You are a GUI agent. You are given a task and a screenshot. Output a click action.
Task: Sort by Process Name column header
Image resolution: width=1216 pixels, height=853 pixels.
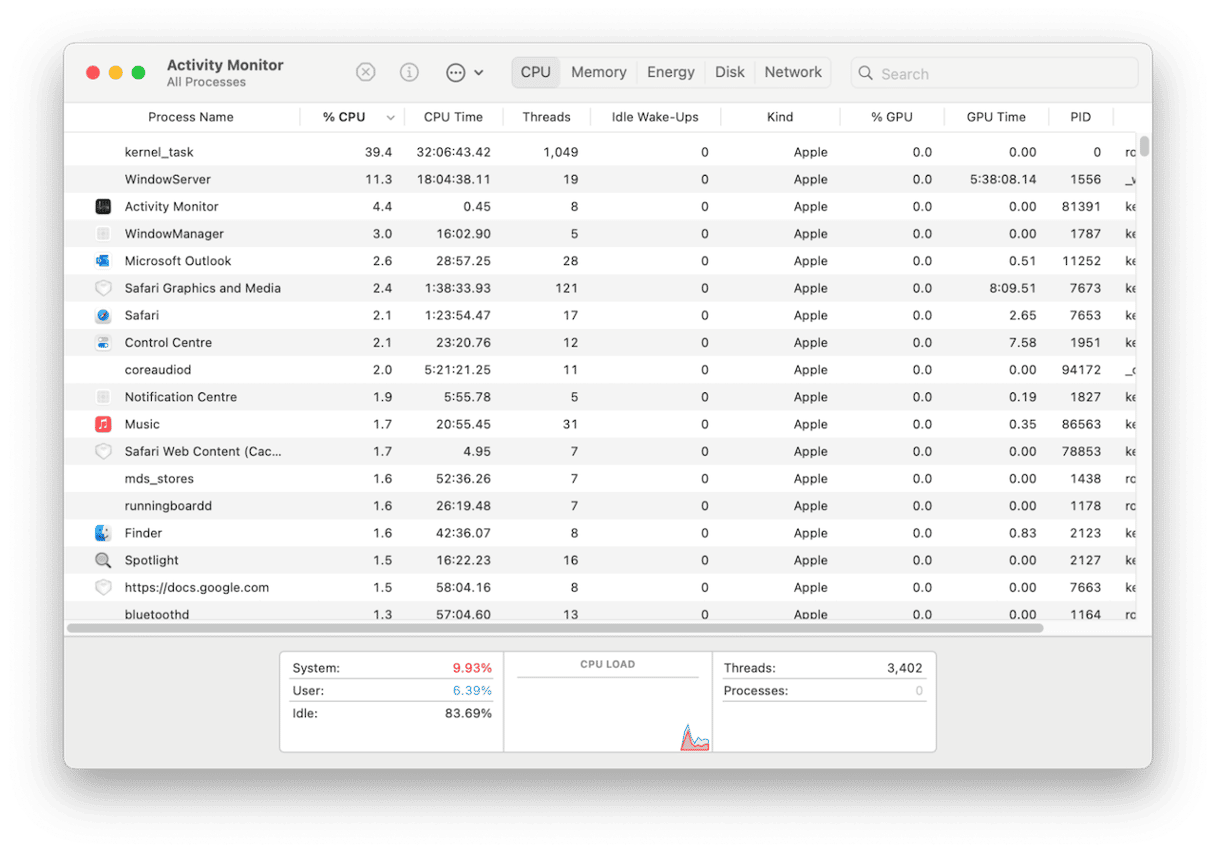(190, 117)
